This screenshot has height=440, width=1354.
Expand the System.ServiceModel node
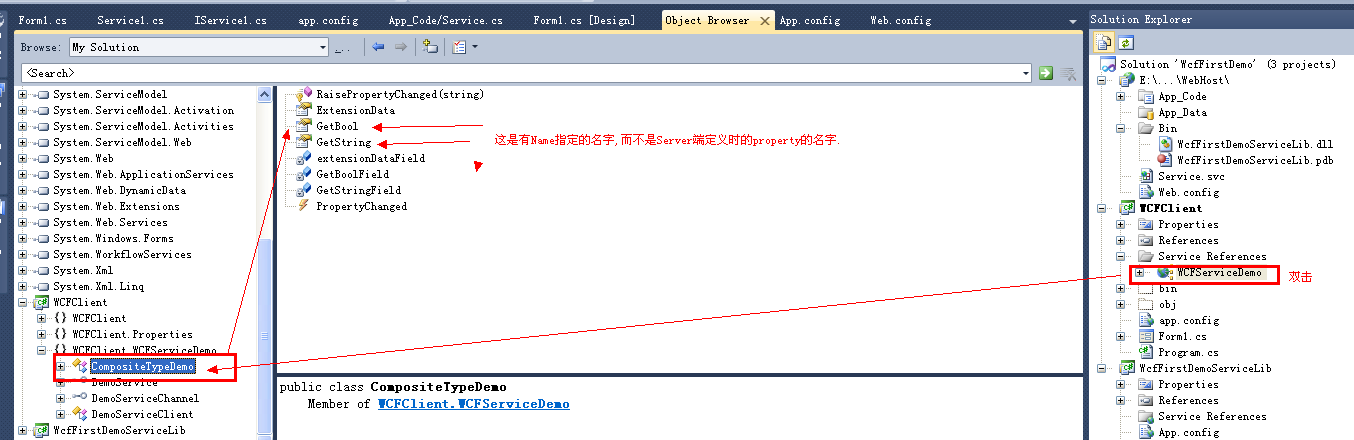(23, 94)
